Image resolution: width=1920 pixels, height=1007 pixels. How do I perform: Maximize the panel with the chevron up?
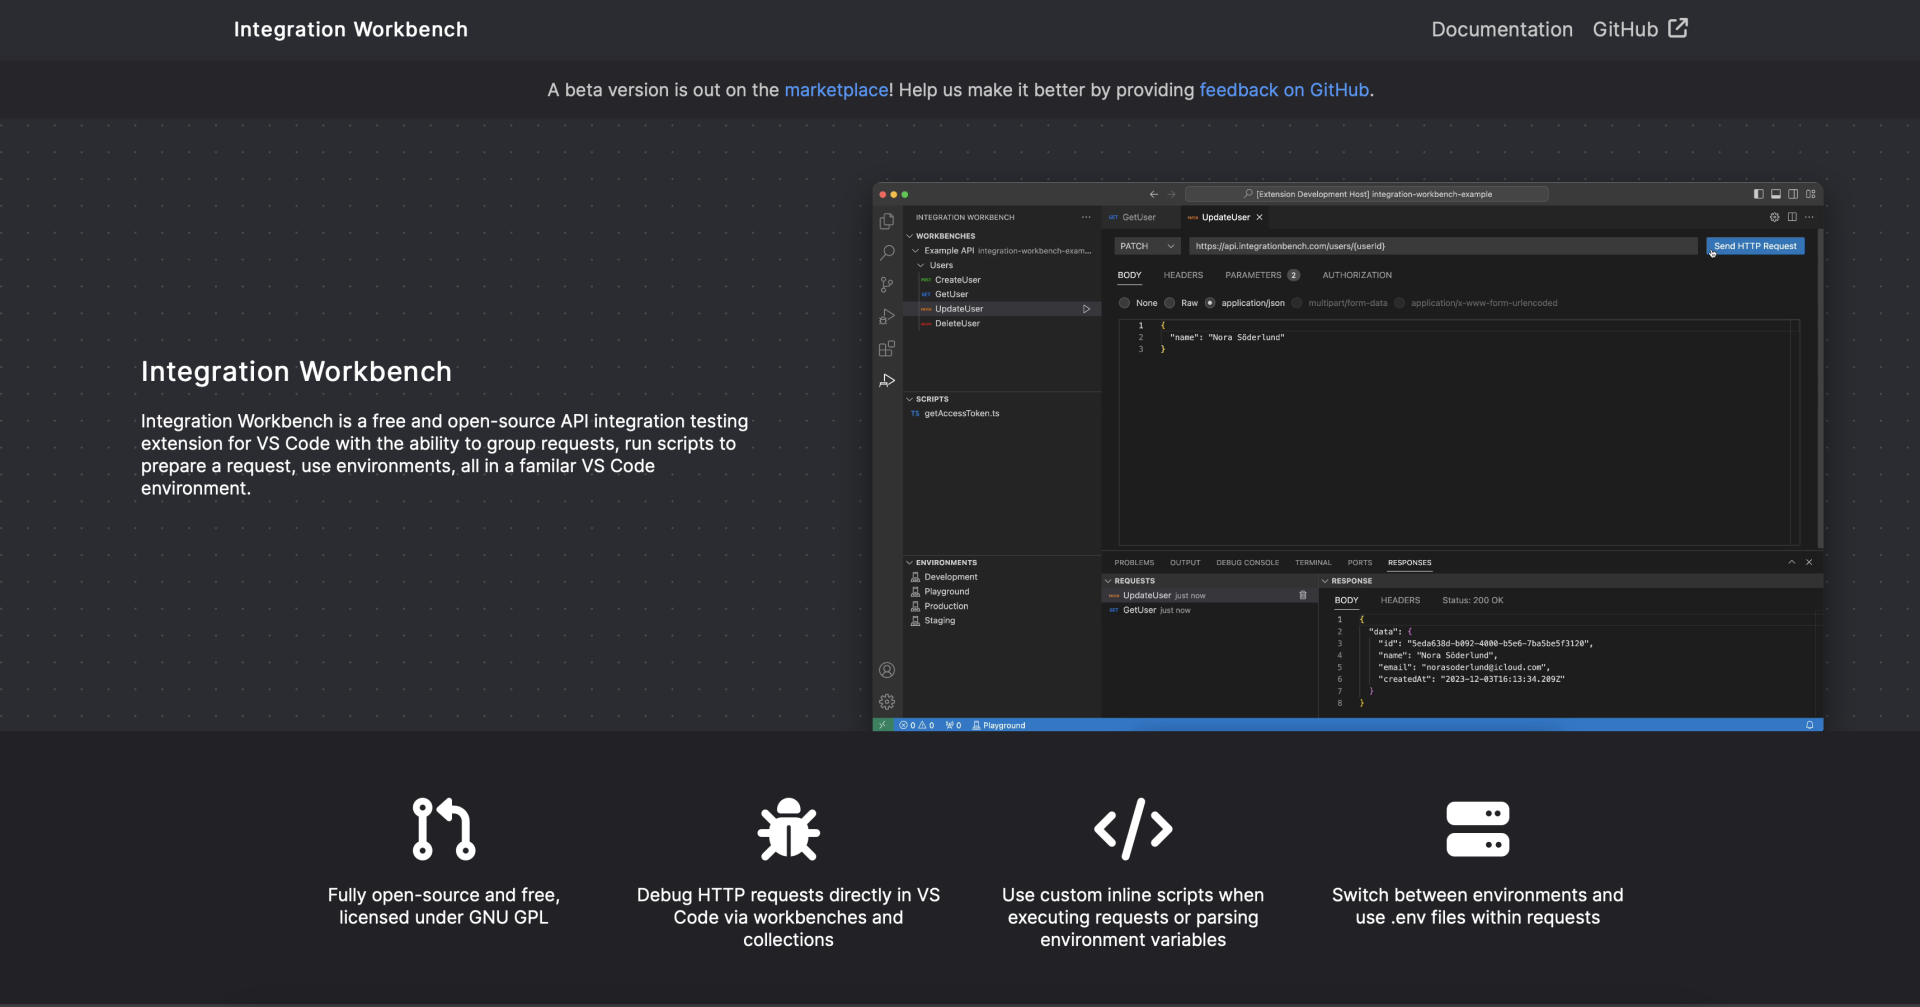click(x=1792, y=562)
